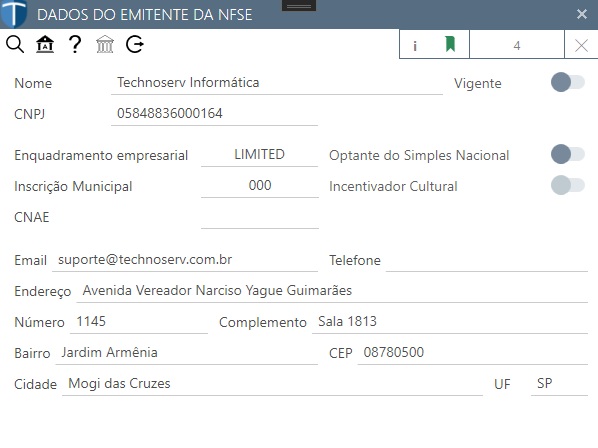Click the info 'i' icon
The width and height of the screenshot is (598, 448).
click(415, 46)
